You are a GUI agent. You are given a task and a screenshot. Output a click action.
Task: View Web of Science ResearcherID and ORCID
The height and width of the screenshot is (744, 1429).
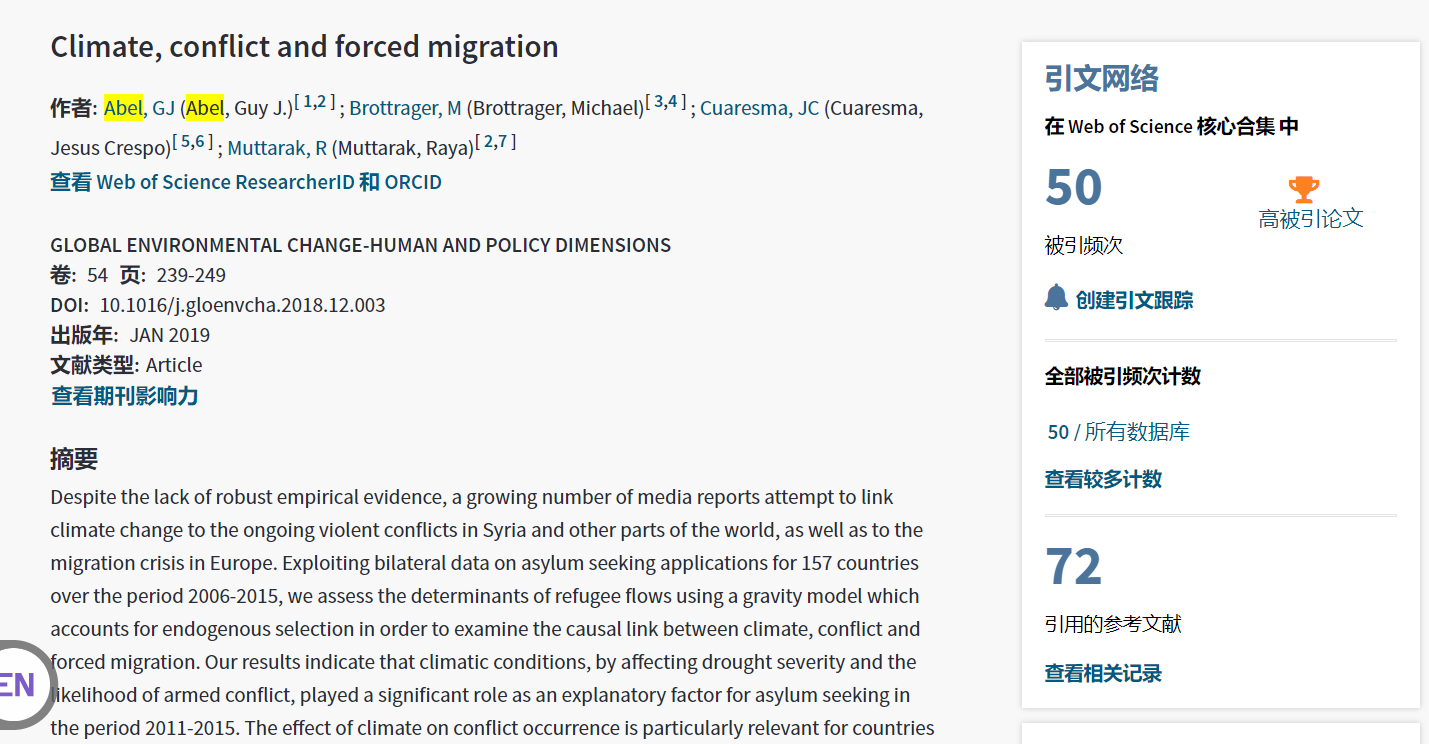pos(246,182)
